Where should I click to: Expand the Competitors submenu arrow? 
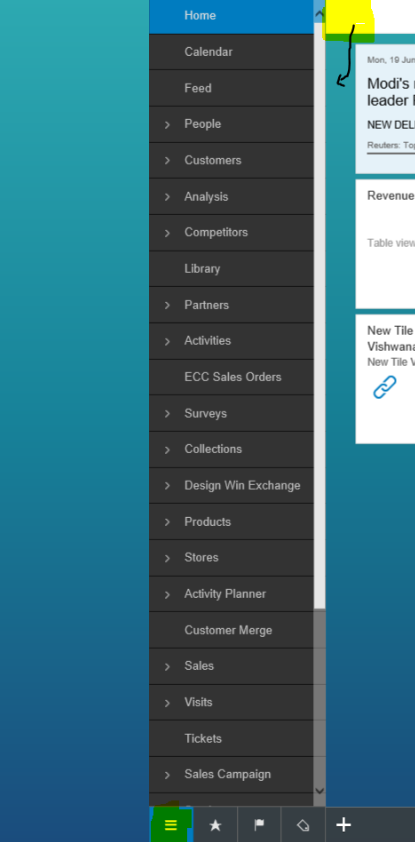tap(167, 233)
